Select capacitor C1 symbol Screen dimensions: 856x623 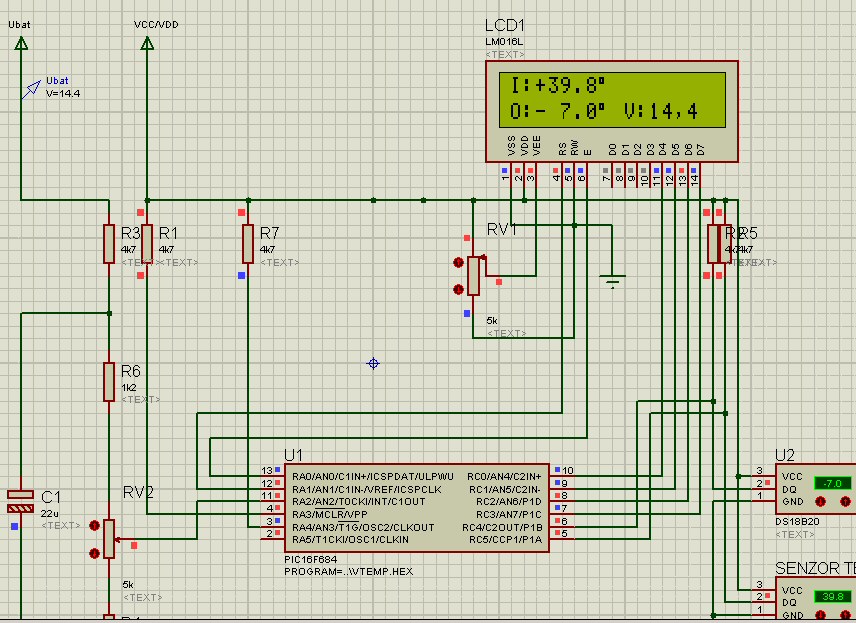[20, 501]
